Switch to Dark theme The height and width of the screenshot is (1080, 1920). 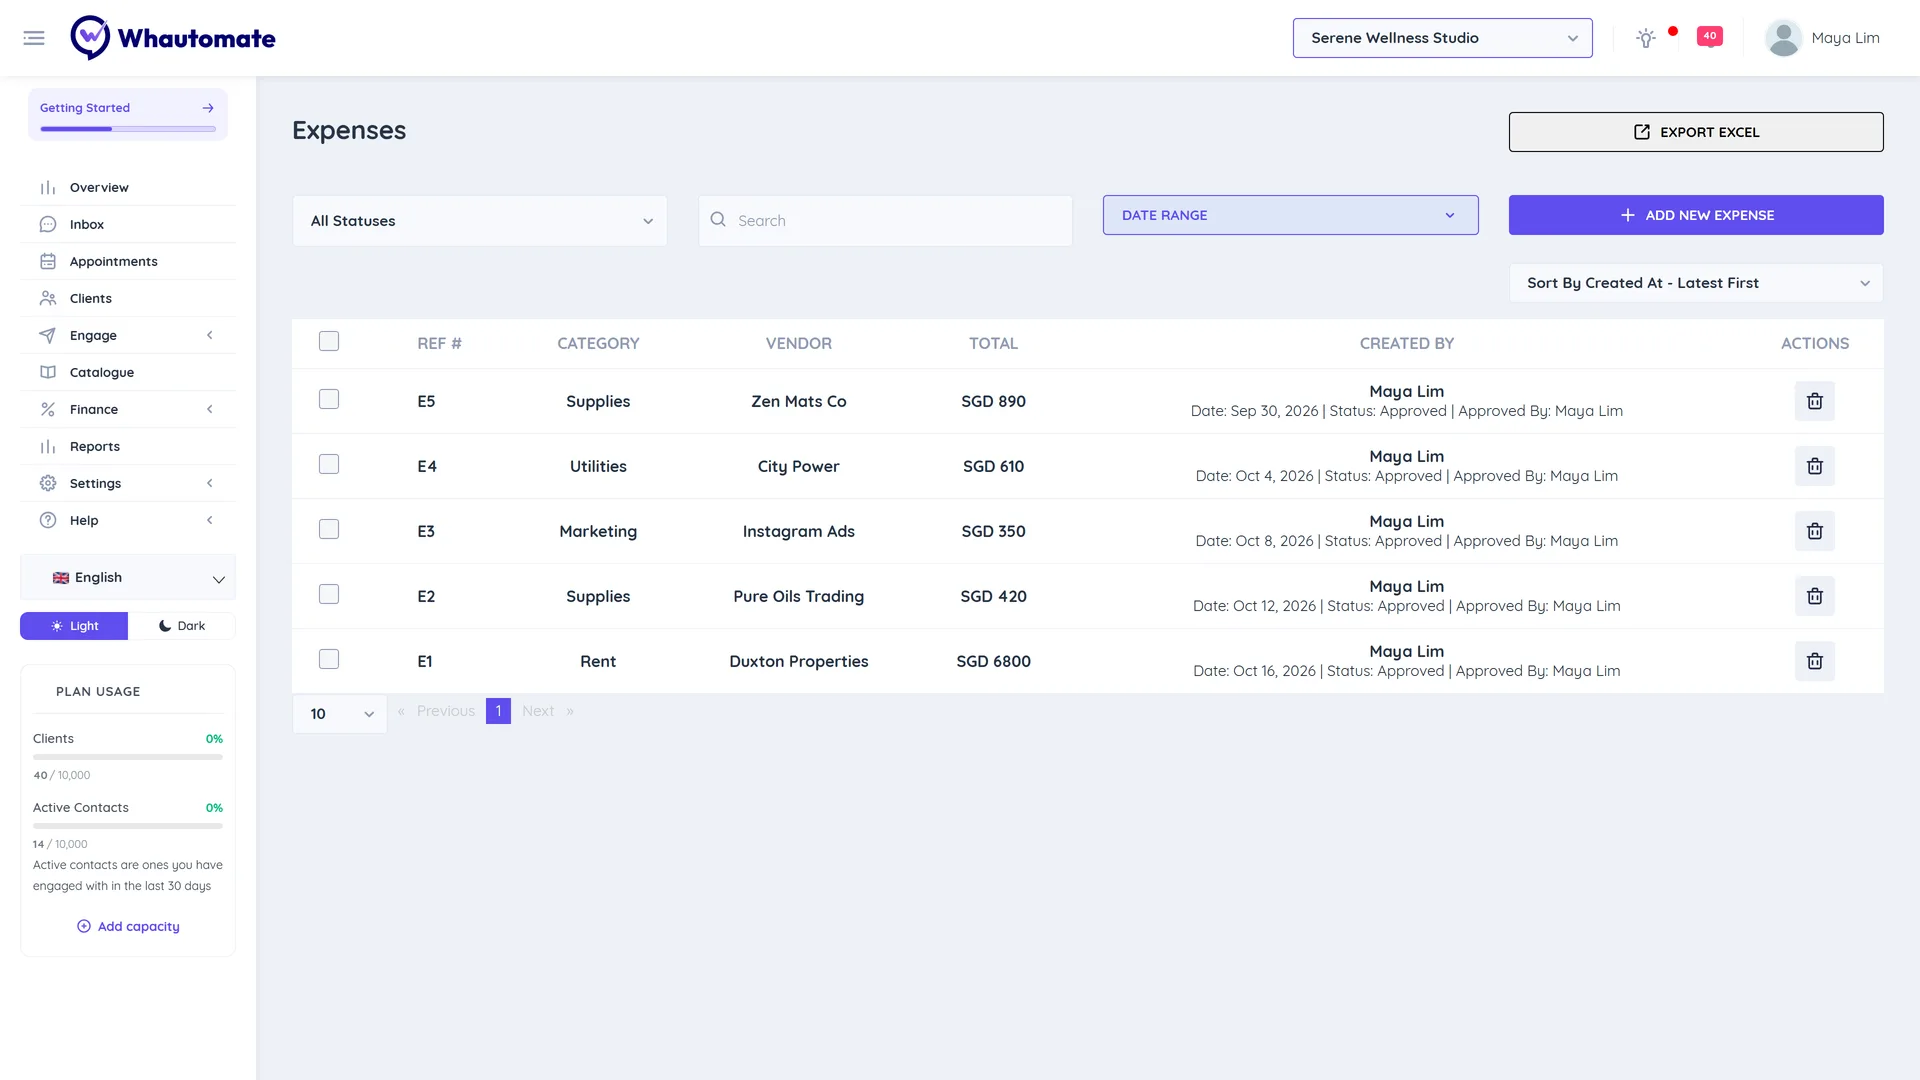coord(182,626)
